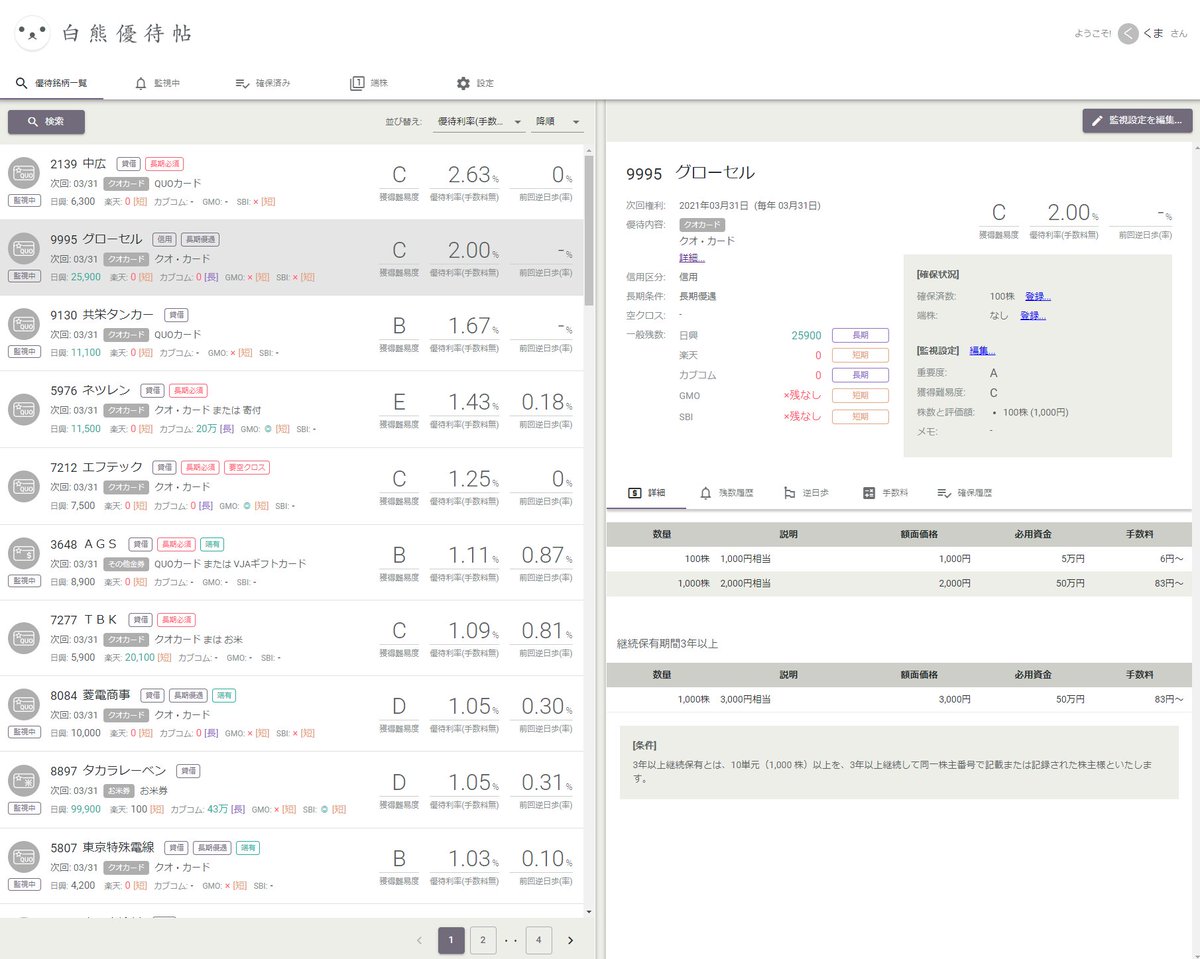Click the 25900 日興 remaining count

pyautogui.click(x=806, y=336)
